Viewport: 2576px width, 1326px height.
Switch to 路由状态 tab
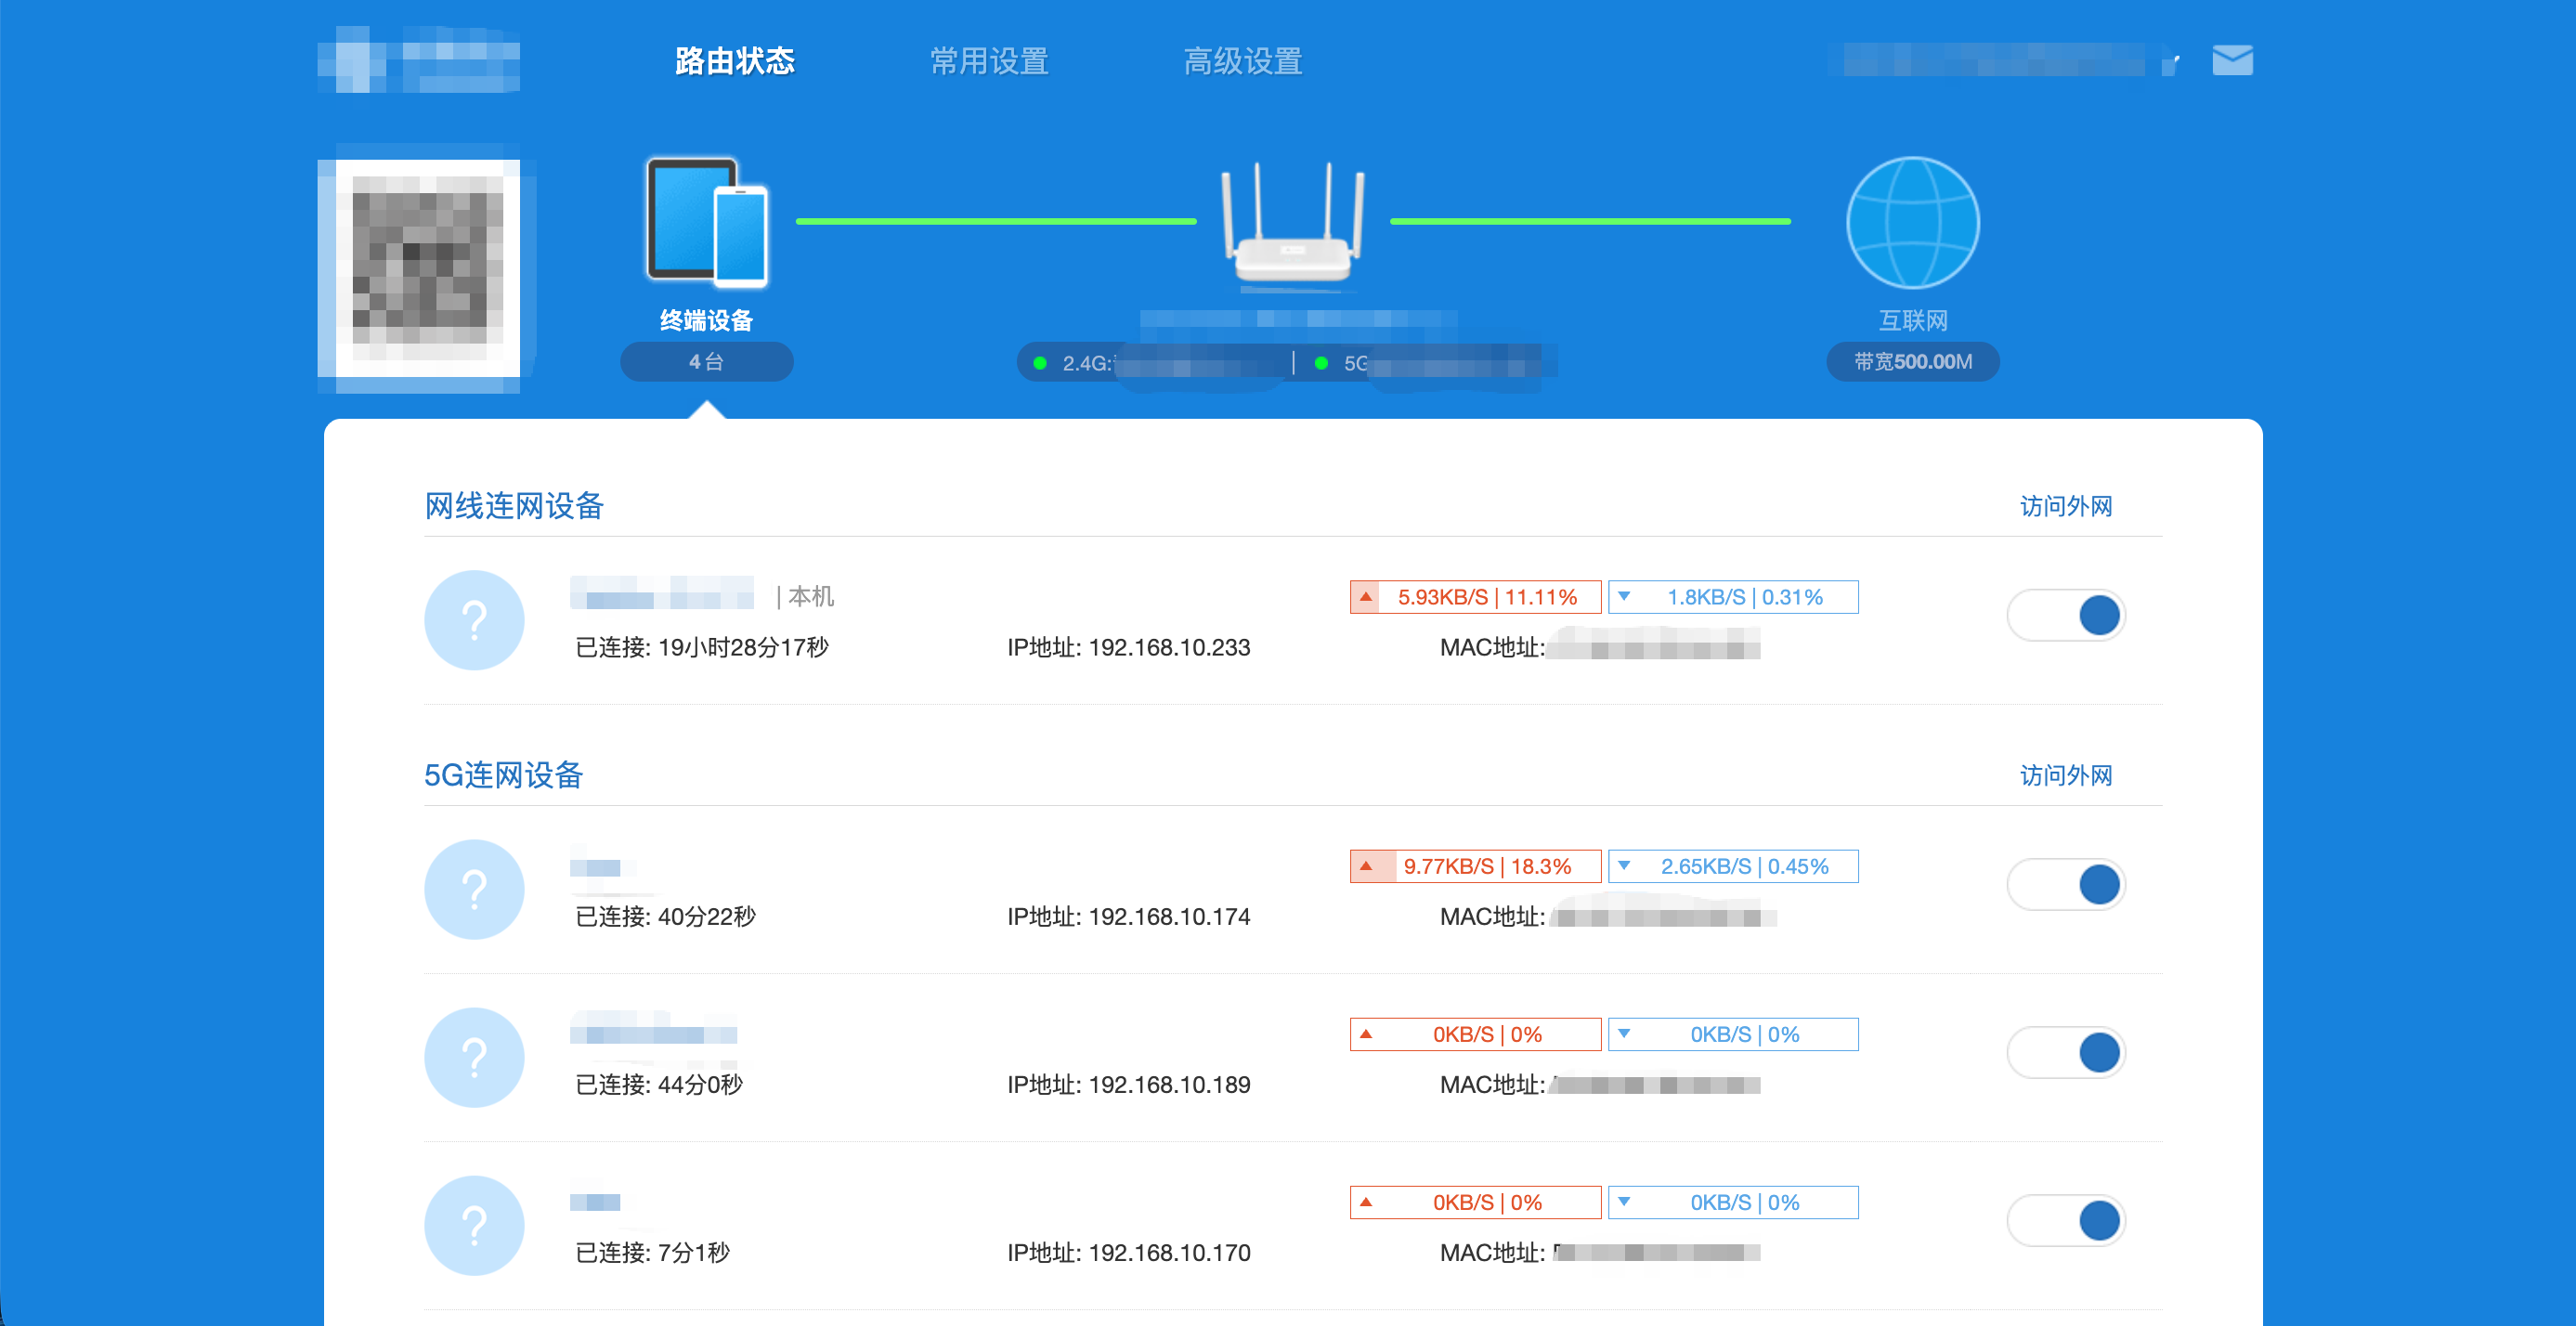click(735, 61)
